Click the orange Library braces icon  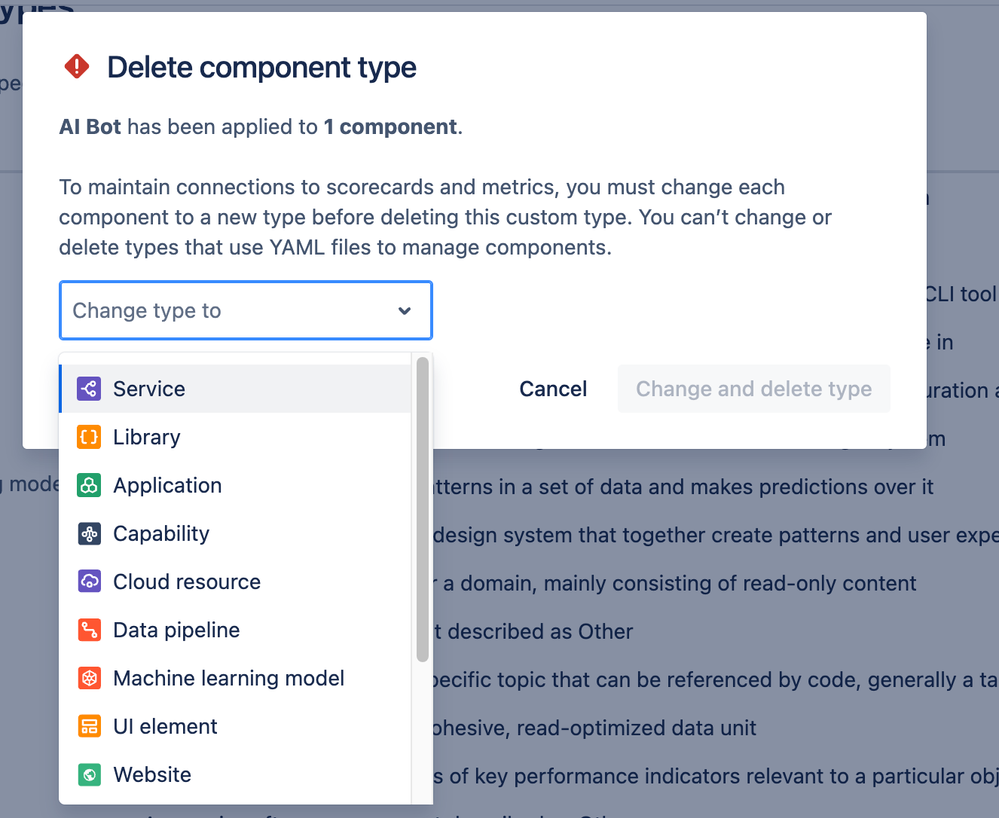point(89,437)
